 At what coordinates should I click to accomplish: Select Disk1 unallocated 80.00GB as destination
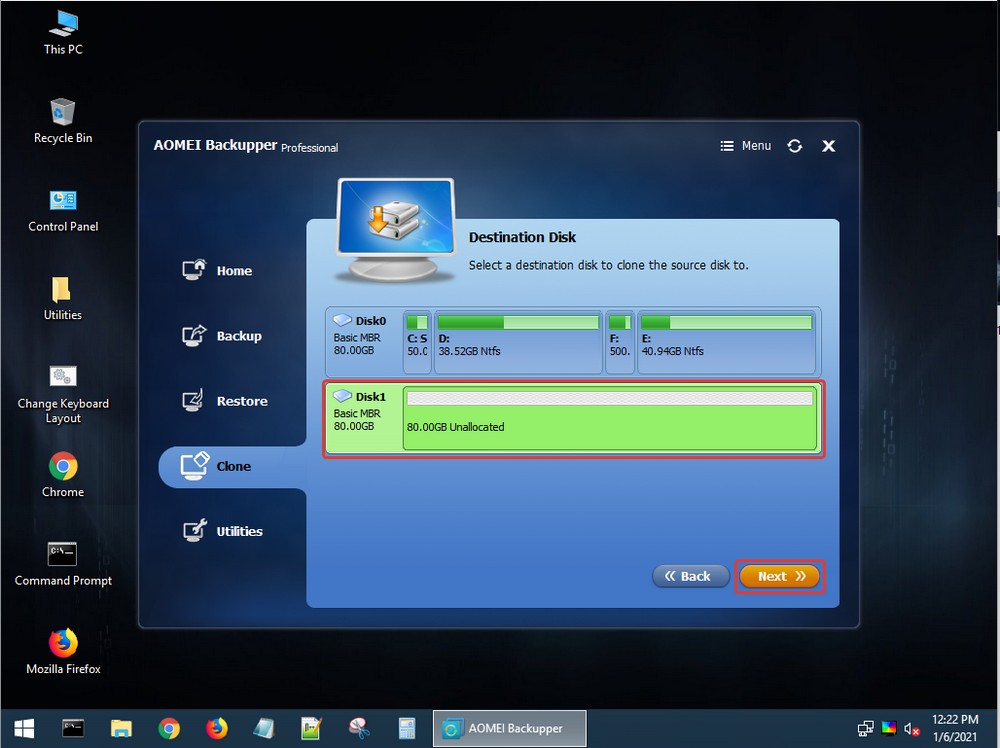608,418
